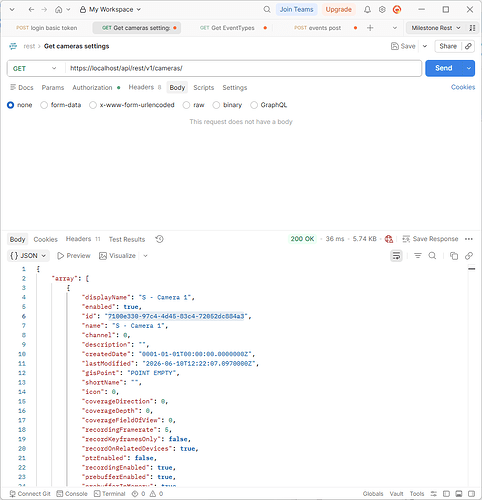Image resolution: width=482 pixels, height=500 pixels.
Task: Send the request with Send button
Action: coord(443,68)
